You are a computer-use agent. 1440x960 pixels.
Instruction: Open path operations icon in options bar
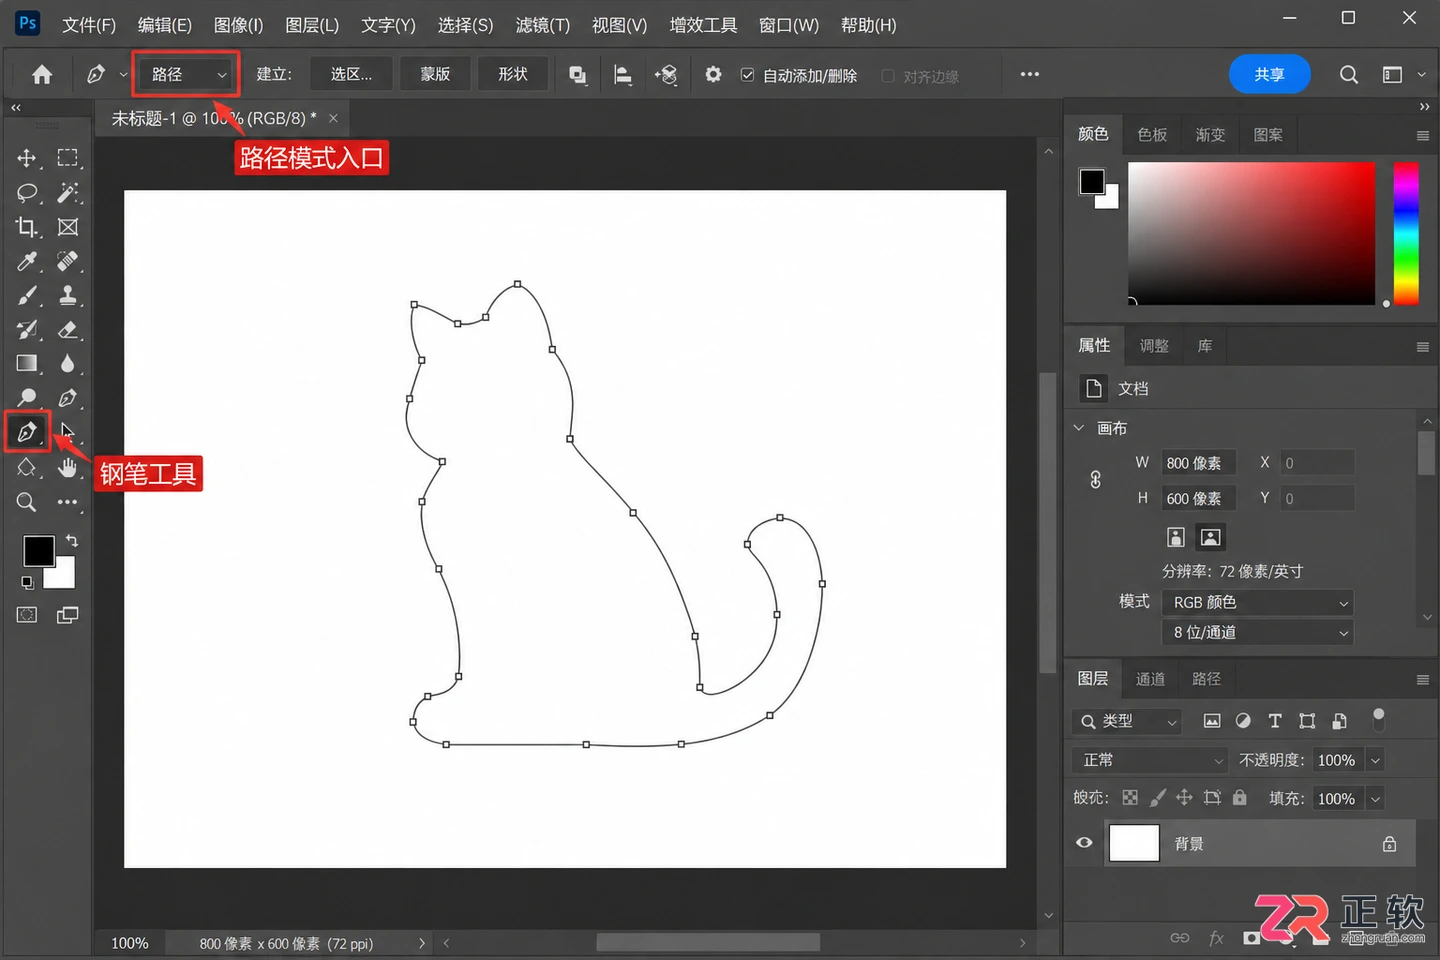tap(578, 75)
